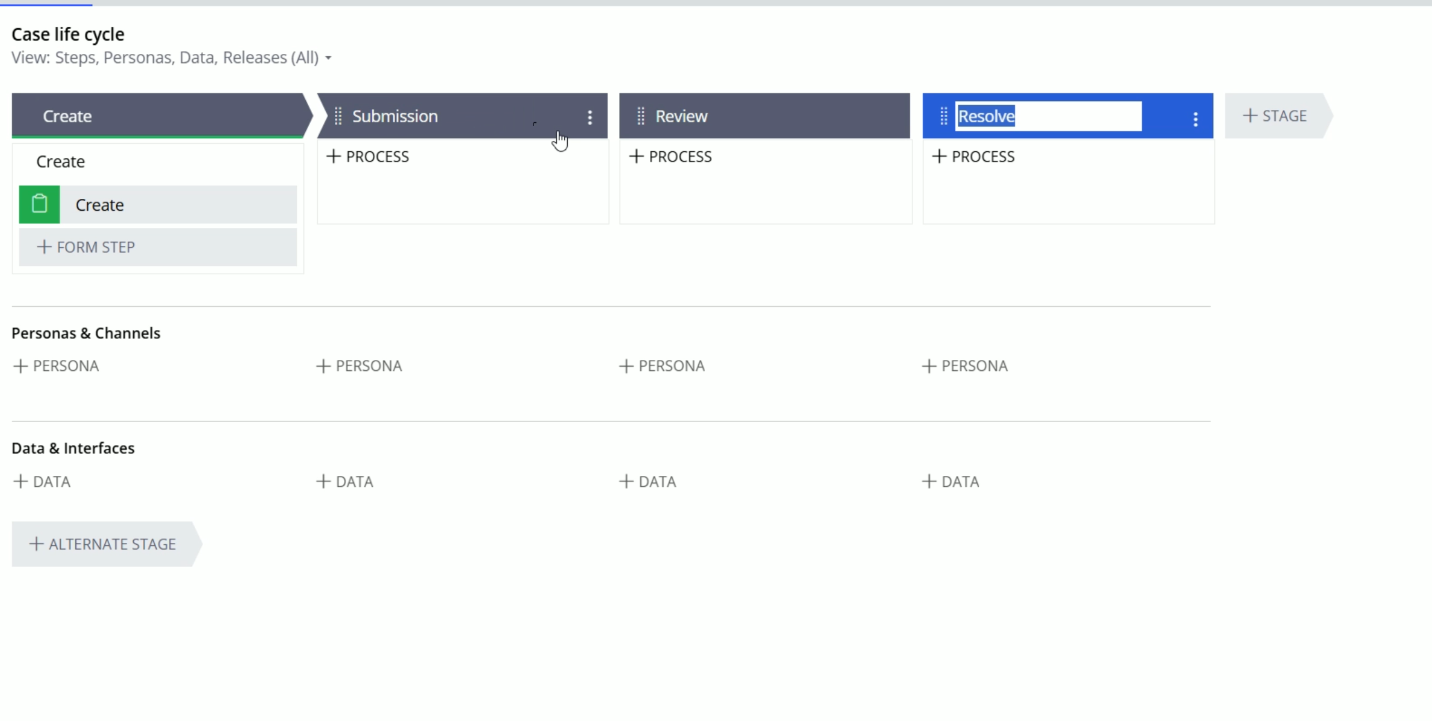1432x721 pixels.
Task: Add a process under Review stage
Action: [x=671, y=156]
